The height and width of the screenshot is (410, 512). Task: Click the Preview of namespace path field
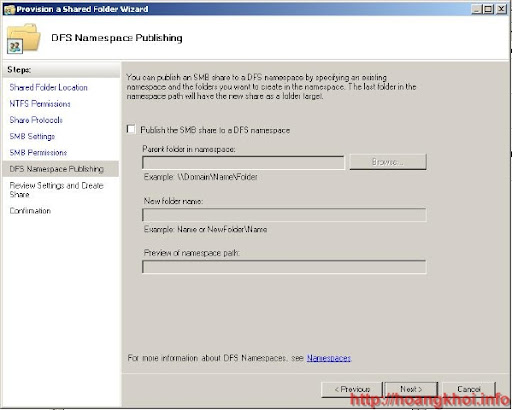(284, 267)
